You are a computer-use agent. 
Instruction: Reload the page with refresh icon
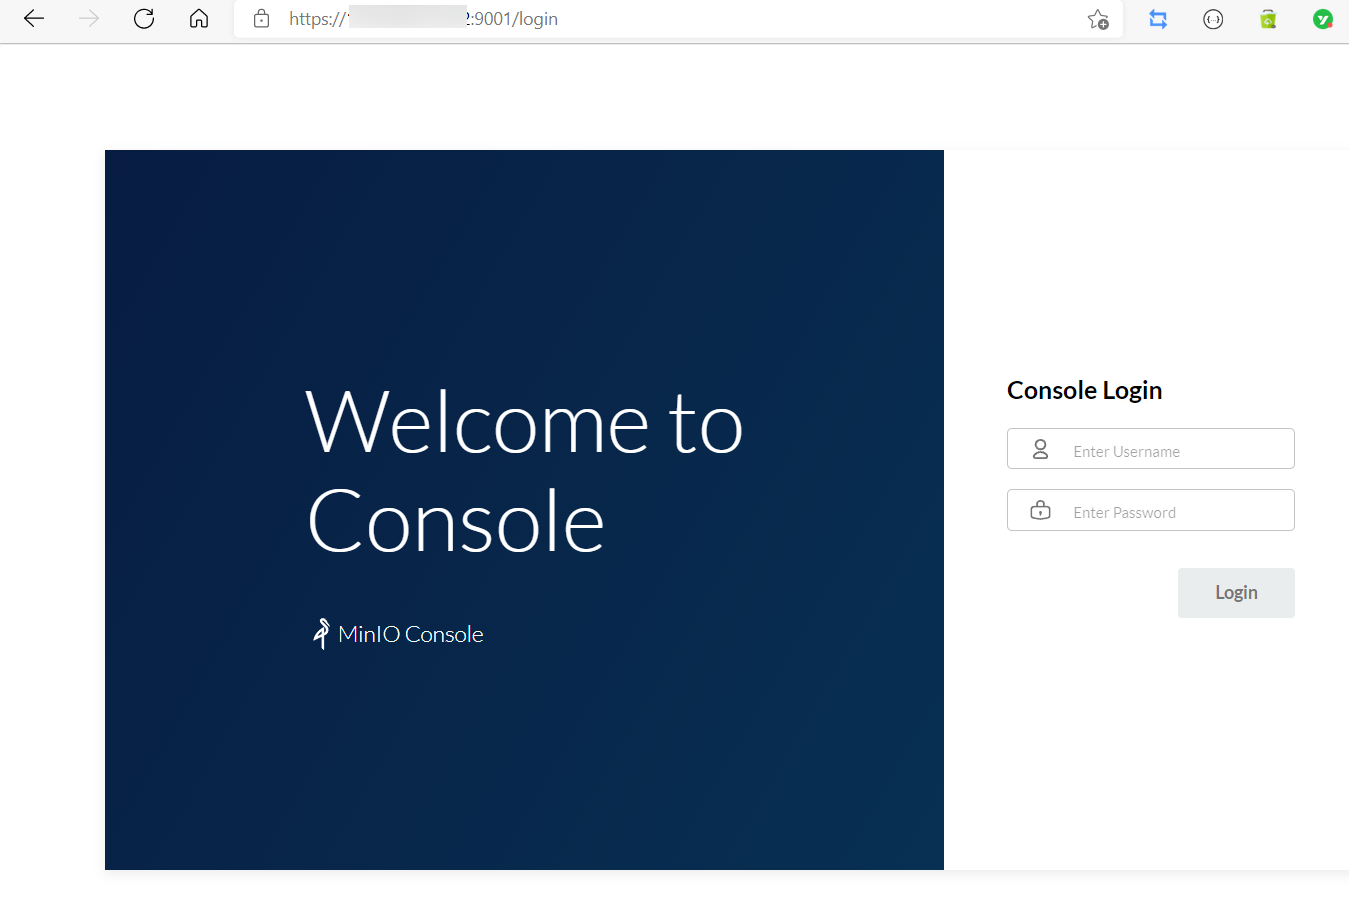point(144,19)
